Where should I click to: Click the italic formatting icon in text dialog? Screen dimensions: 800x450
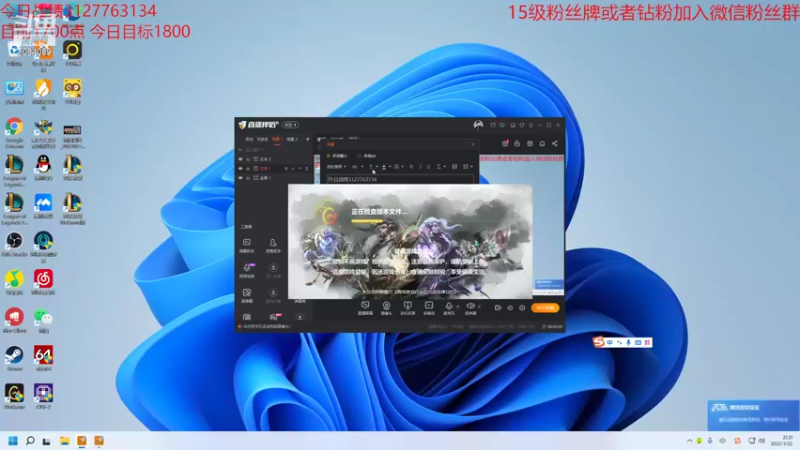[x=420, y=167]
